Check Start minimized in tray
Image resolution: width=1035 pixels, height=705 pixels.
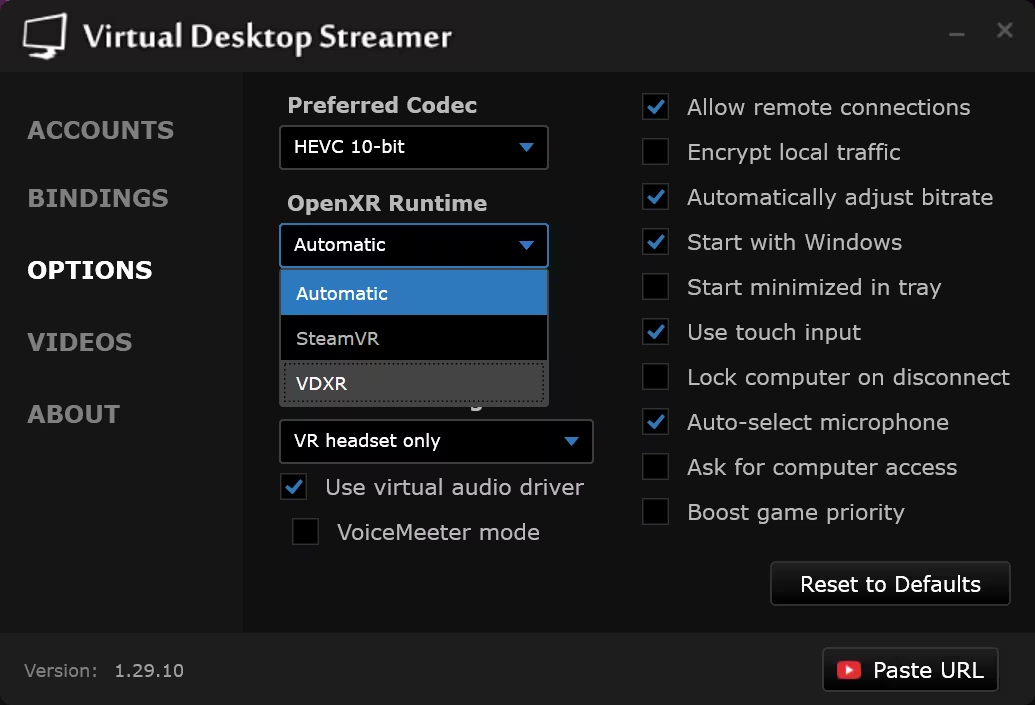pyautogui.click(x=655, y=286)
